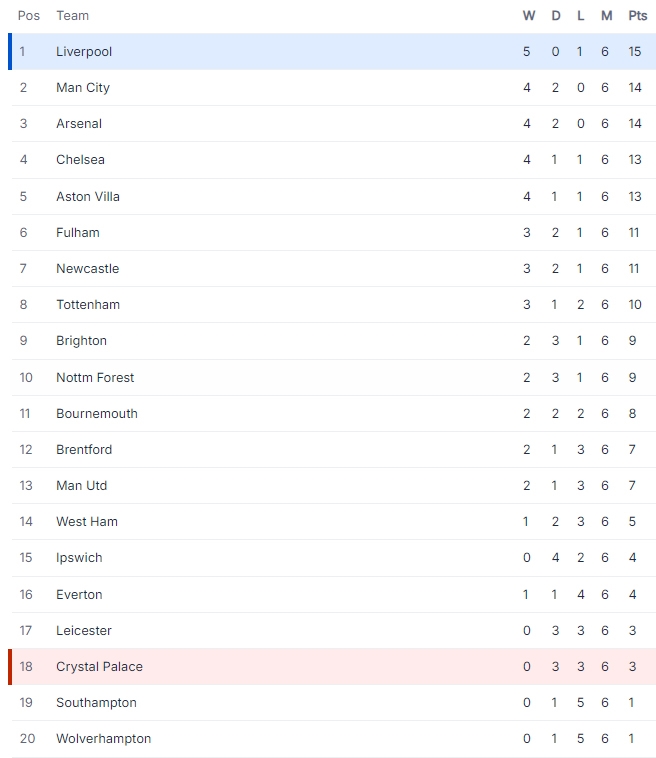Sort by the W column header
The image size is (656, 758).
(x=529, y=15)
